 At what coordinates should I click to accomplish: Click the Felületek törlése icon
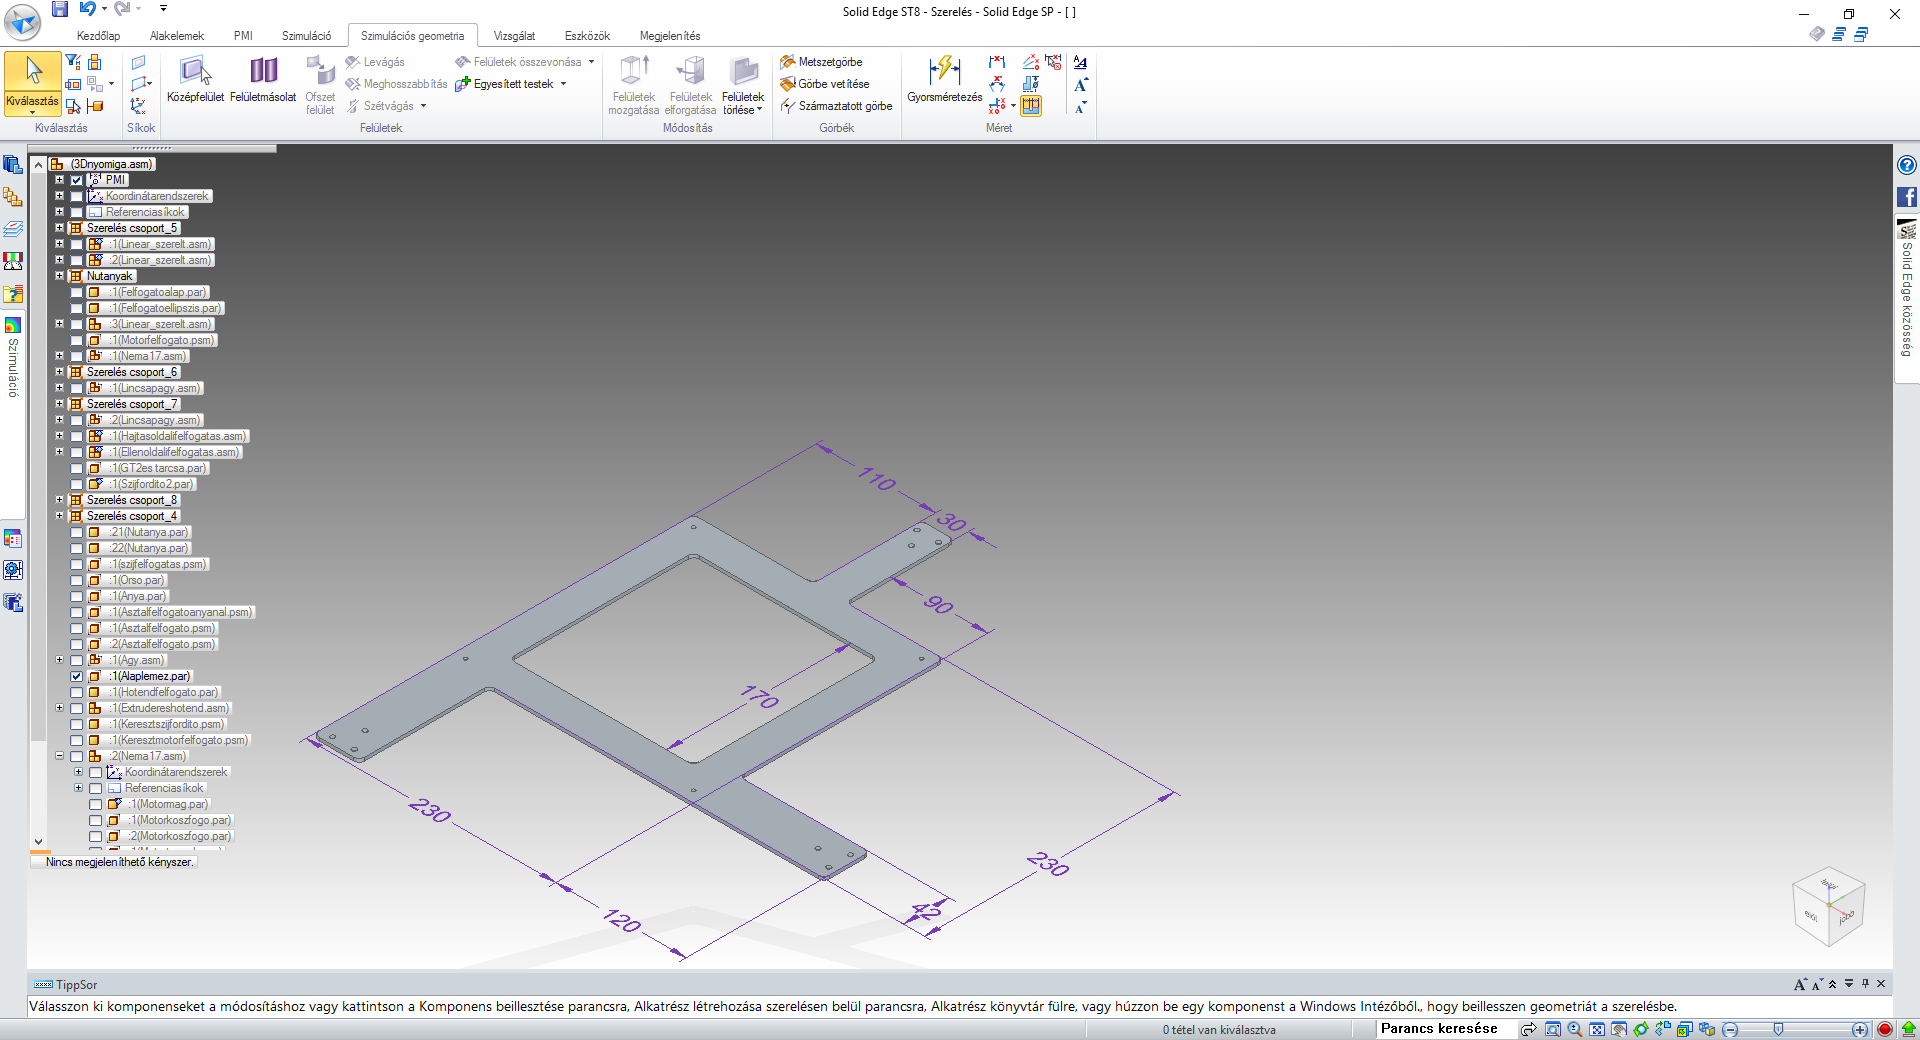743,72
